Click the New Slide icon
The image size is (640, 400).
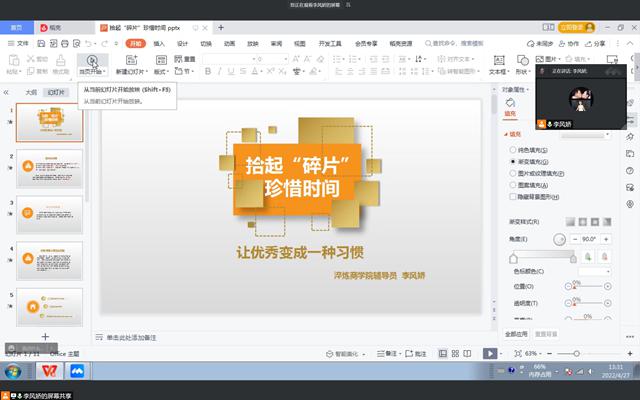(x=131, y=60)
